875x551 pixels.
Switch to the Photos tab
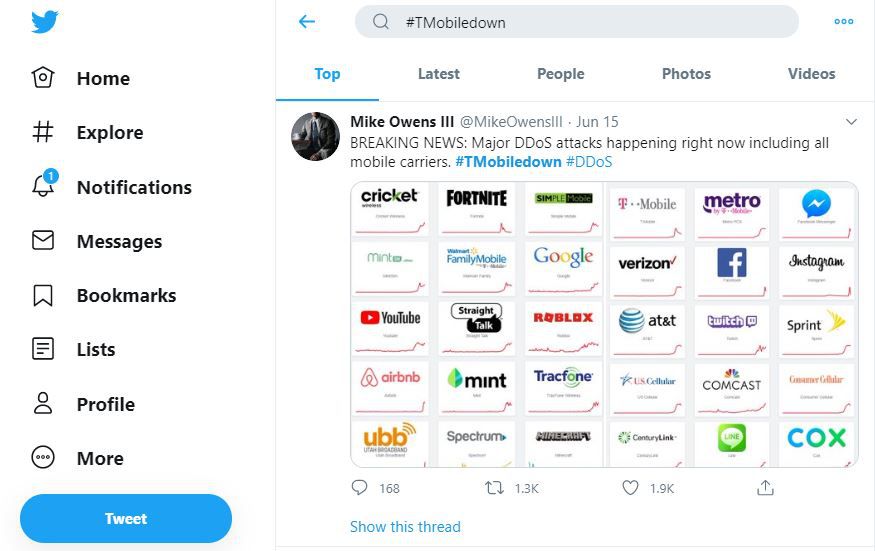[x=686, y=74]
